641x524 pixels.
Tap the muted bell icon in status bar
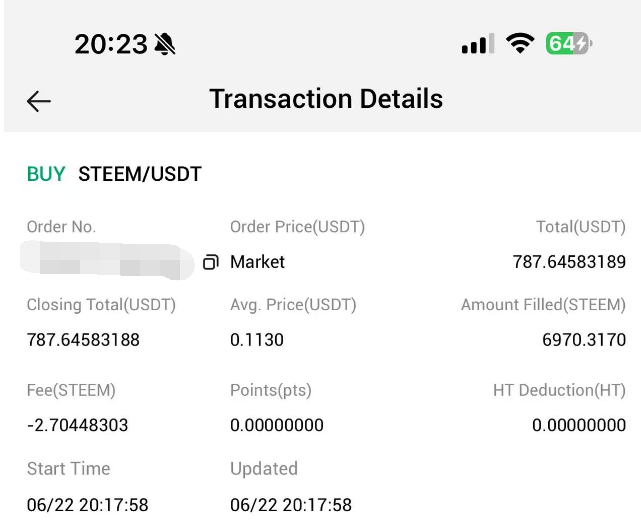[164, 44]
